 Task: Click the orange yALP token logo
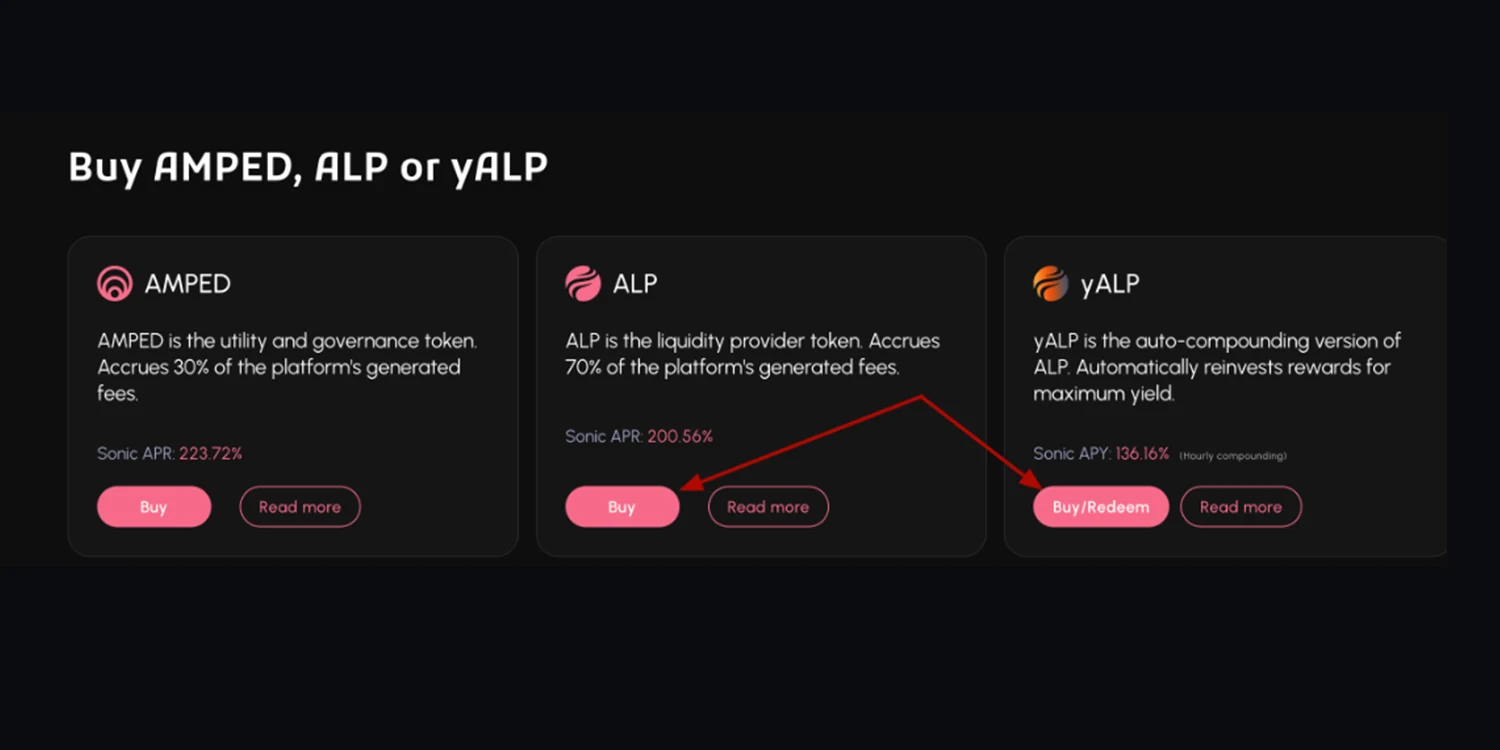[x=1051, y=284]
